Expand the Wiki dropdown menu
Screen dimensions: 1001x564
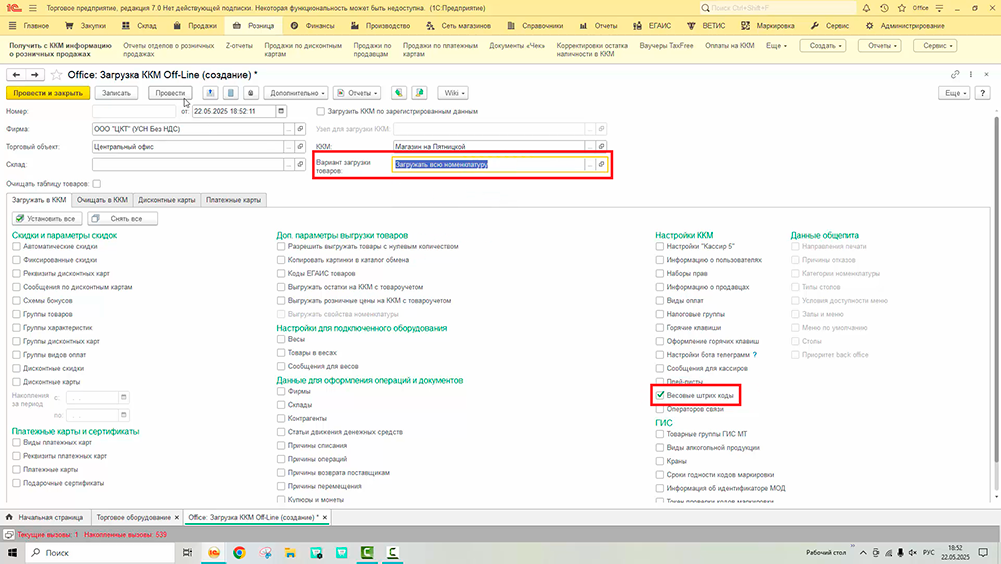tap(453, 93)
